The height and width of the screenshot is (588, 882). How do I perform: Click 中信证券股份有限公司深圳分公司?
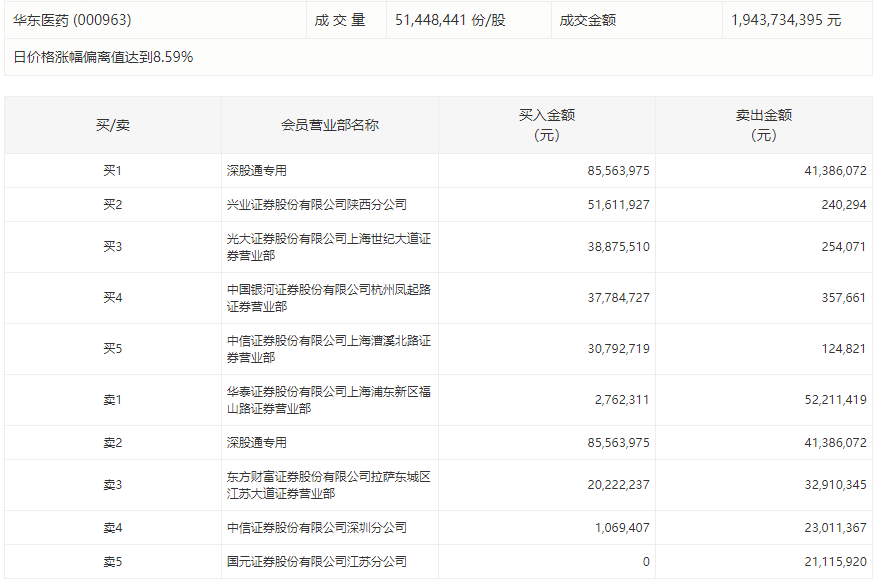click(x=317, y=527)
